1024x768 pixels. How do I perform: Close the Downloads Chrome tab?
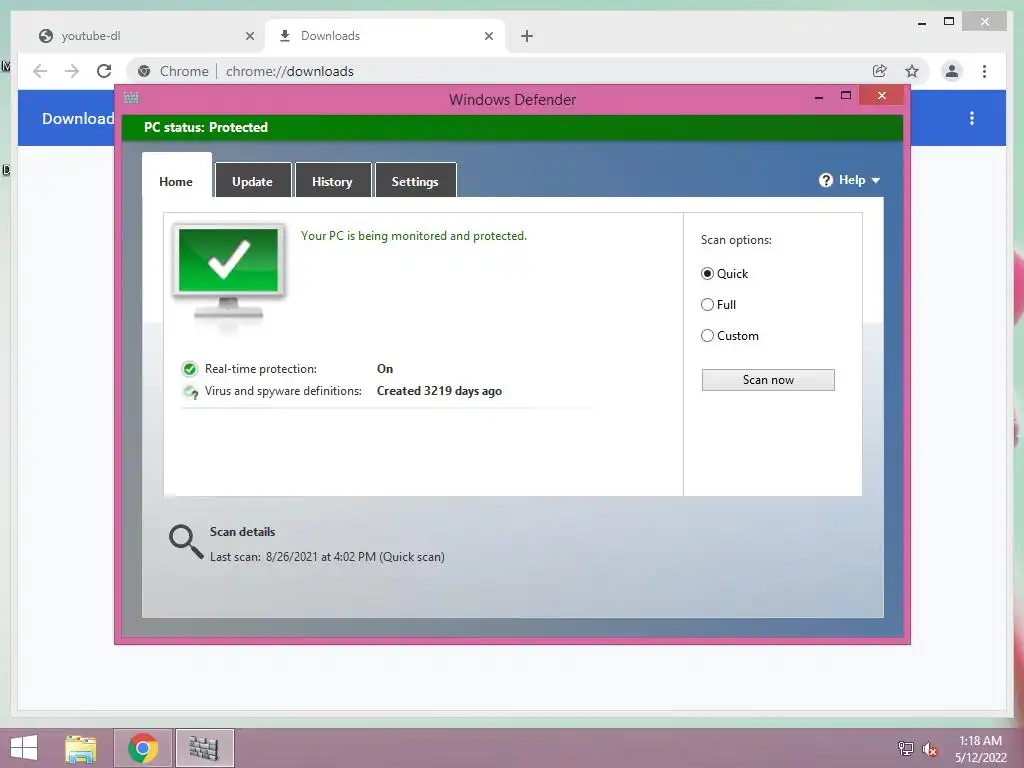pos(488,36)
